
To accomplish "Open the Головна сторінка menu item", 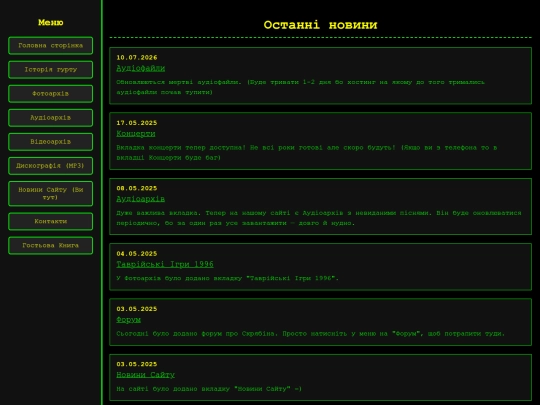I will (51, 45).
